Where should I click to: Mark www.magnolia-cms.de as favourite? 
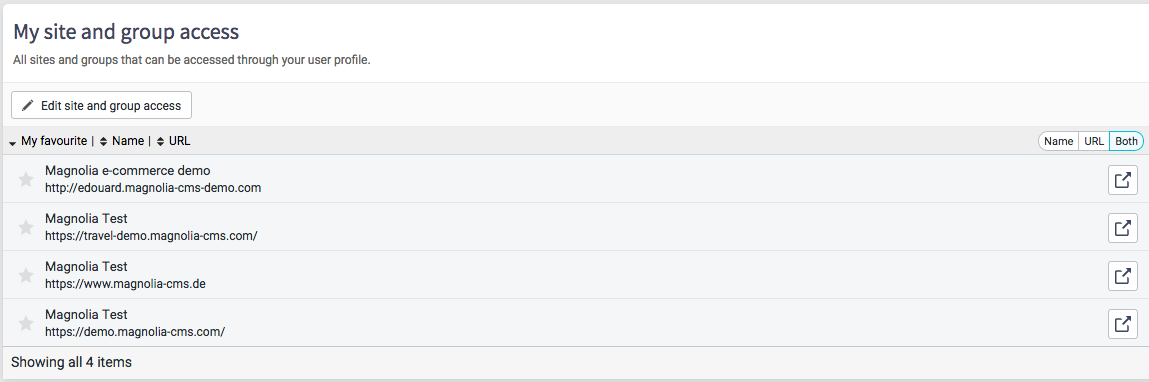[26, 275]
